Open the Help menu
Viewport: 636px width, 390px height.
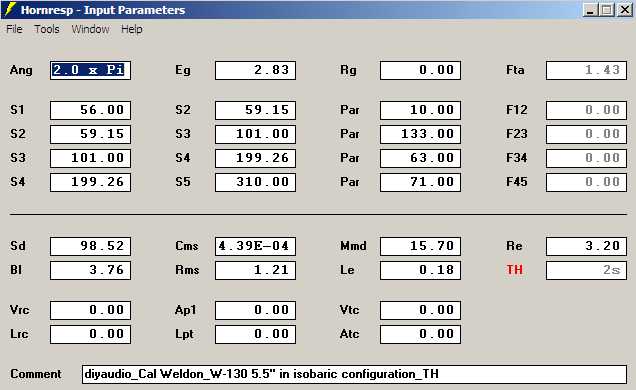(132, 29)
